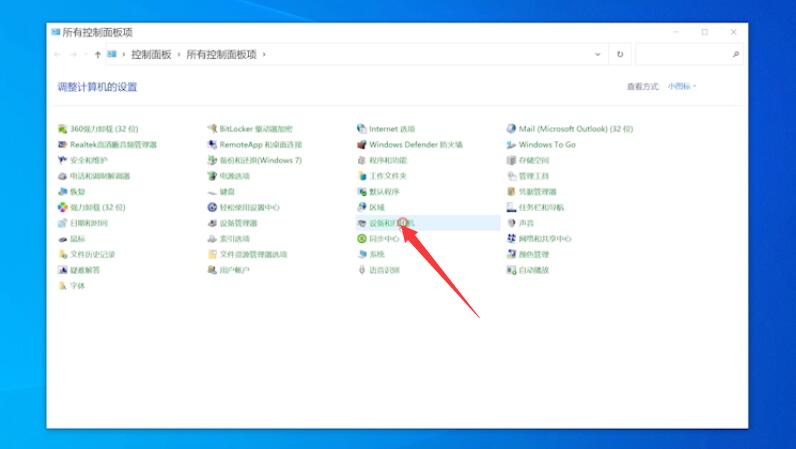
Task: Open Internet 选项
Action: (386, 129)
